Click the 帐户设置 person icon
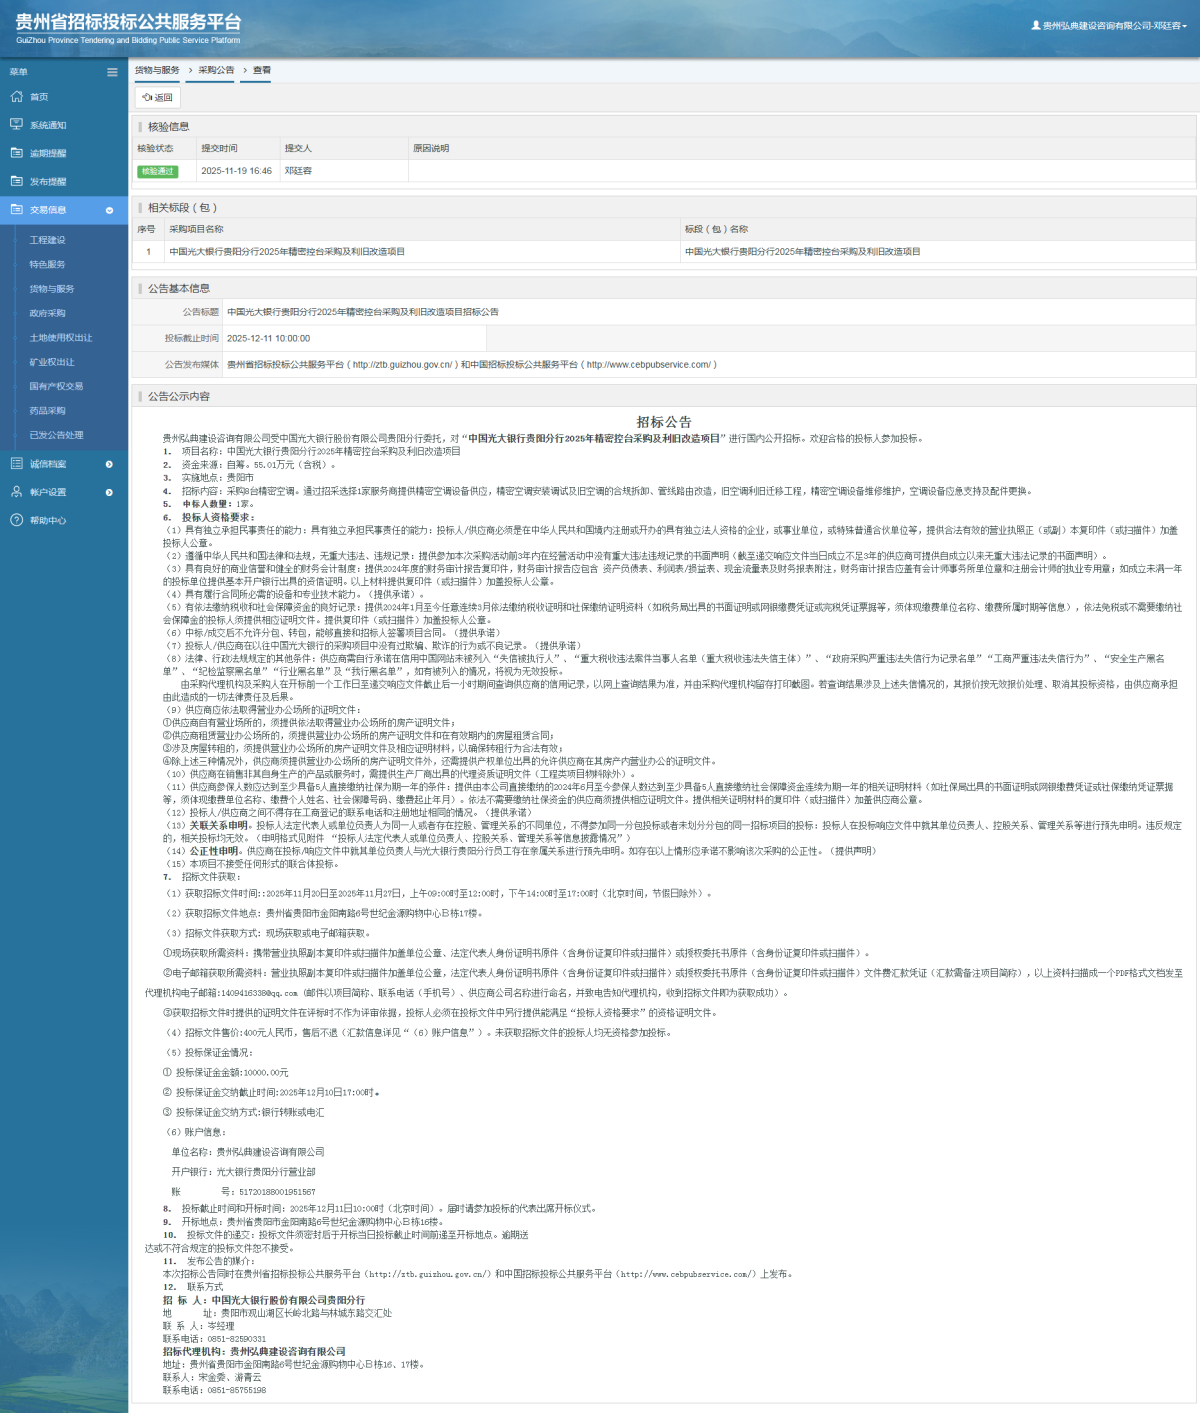The height and width of the screenshot is (1413, 1200). point(16,492)
